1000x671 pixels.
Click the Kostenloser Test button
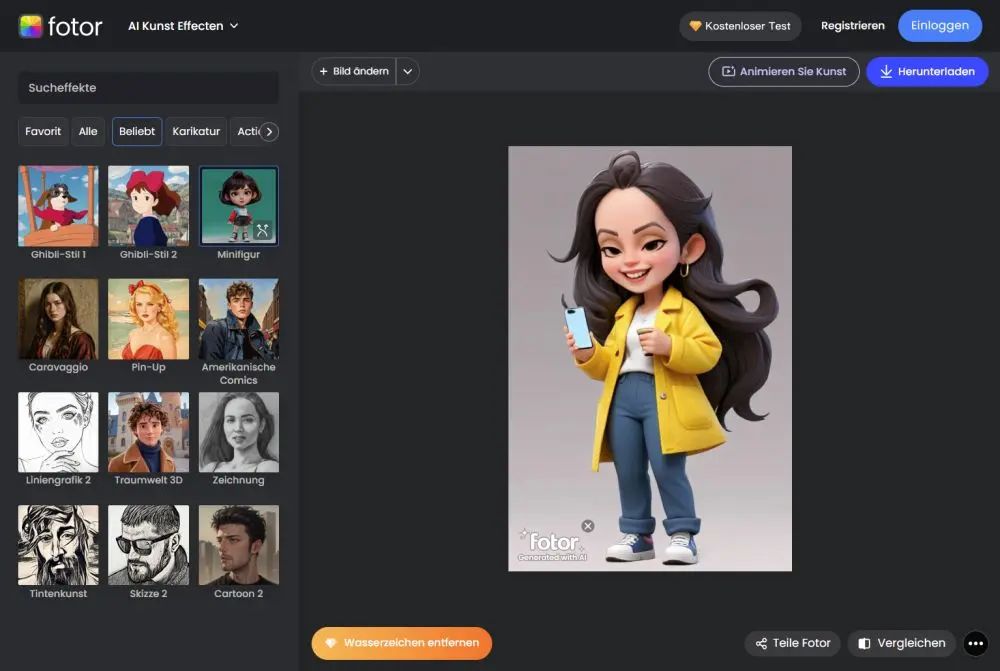(x=740, y=26)
